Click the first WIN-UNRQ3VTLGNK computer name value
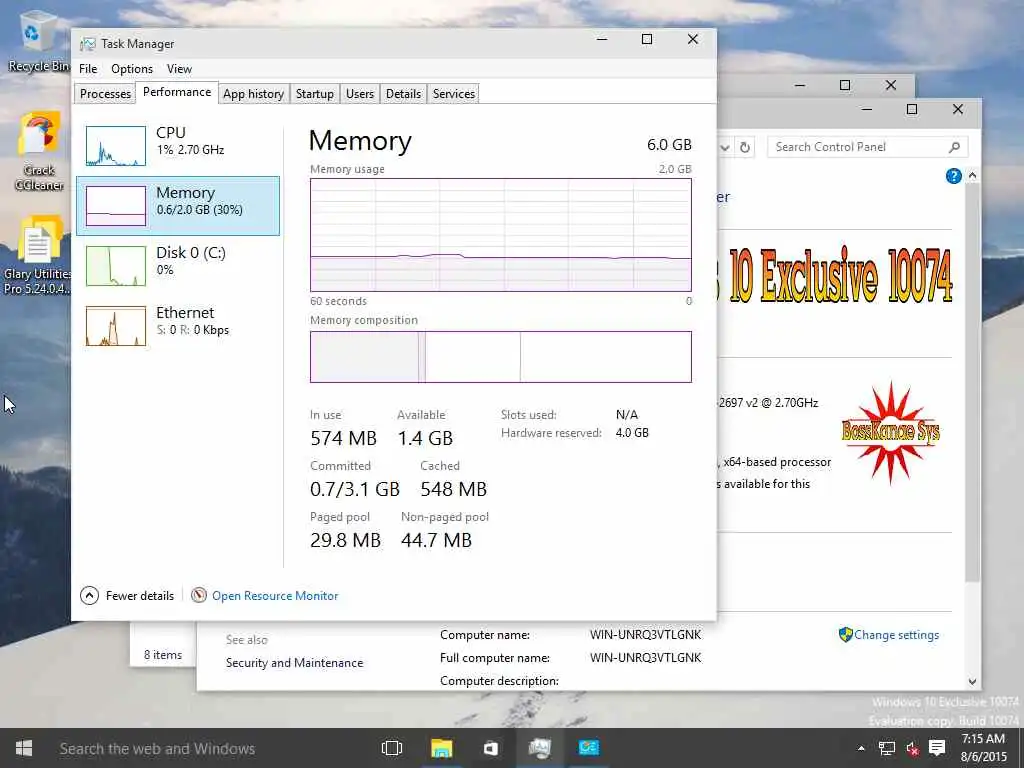Image resolution: width=1024 pixels, height=768 pixels. pyautogui.click(x=645, y=635)
